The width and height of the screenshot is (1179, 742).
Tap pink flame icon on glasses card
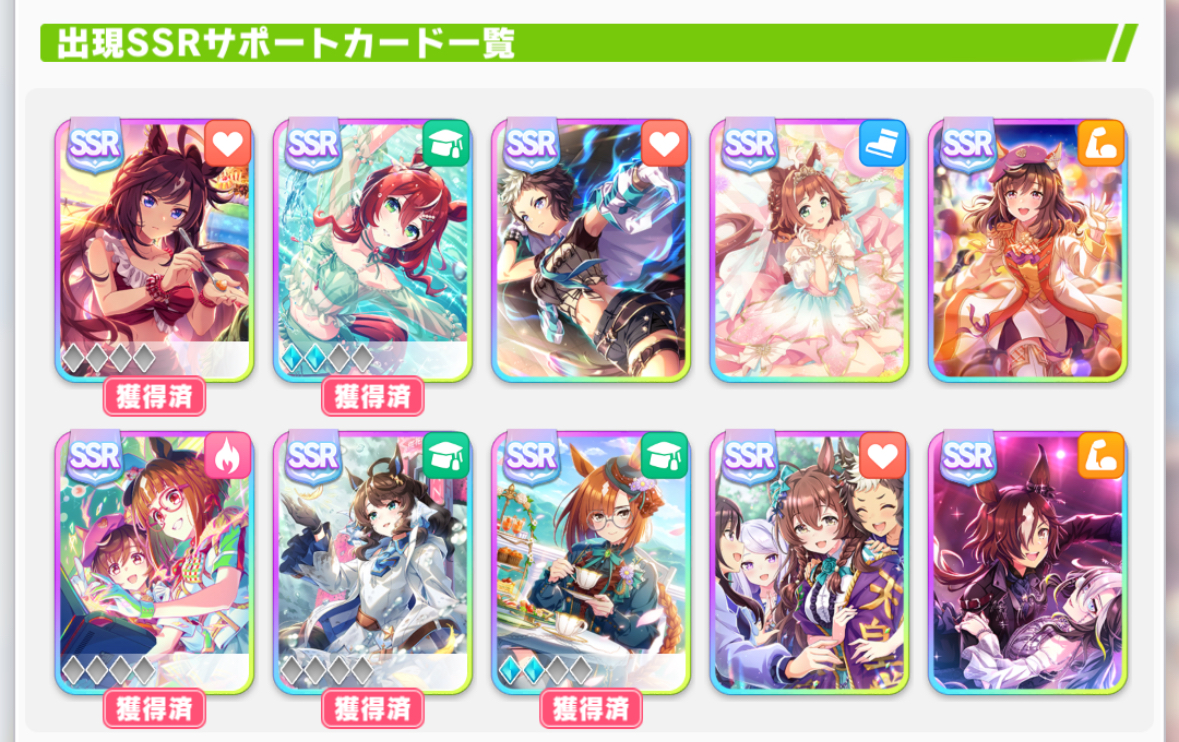click(227, 456)
